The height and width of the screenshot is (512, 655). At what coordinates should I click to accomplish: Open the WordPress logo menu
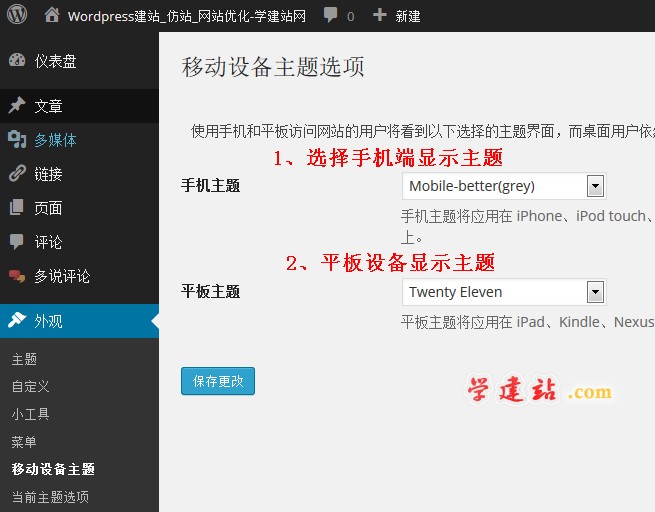point(17,15)
